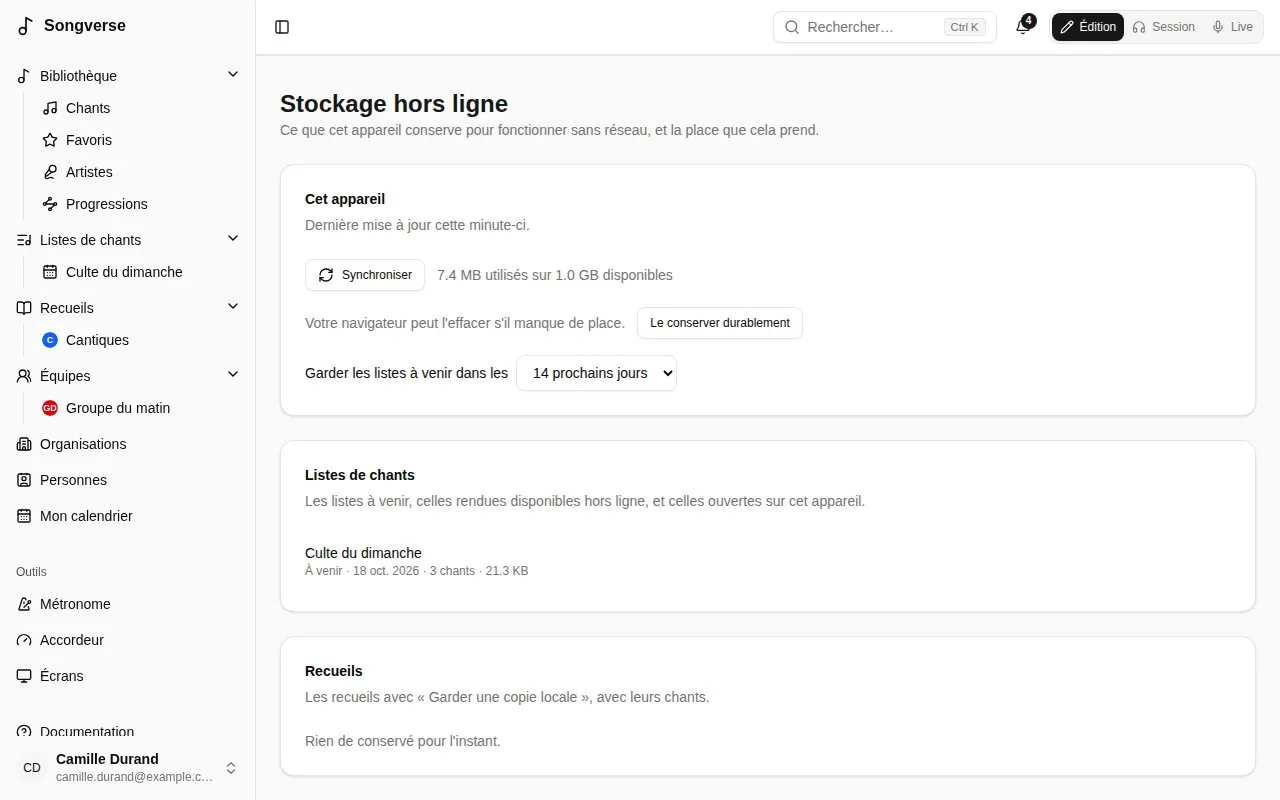
Task: Collapse the Bibliothèque section chevron
Action: pyautogui.click(x=233, y=74)
